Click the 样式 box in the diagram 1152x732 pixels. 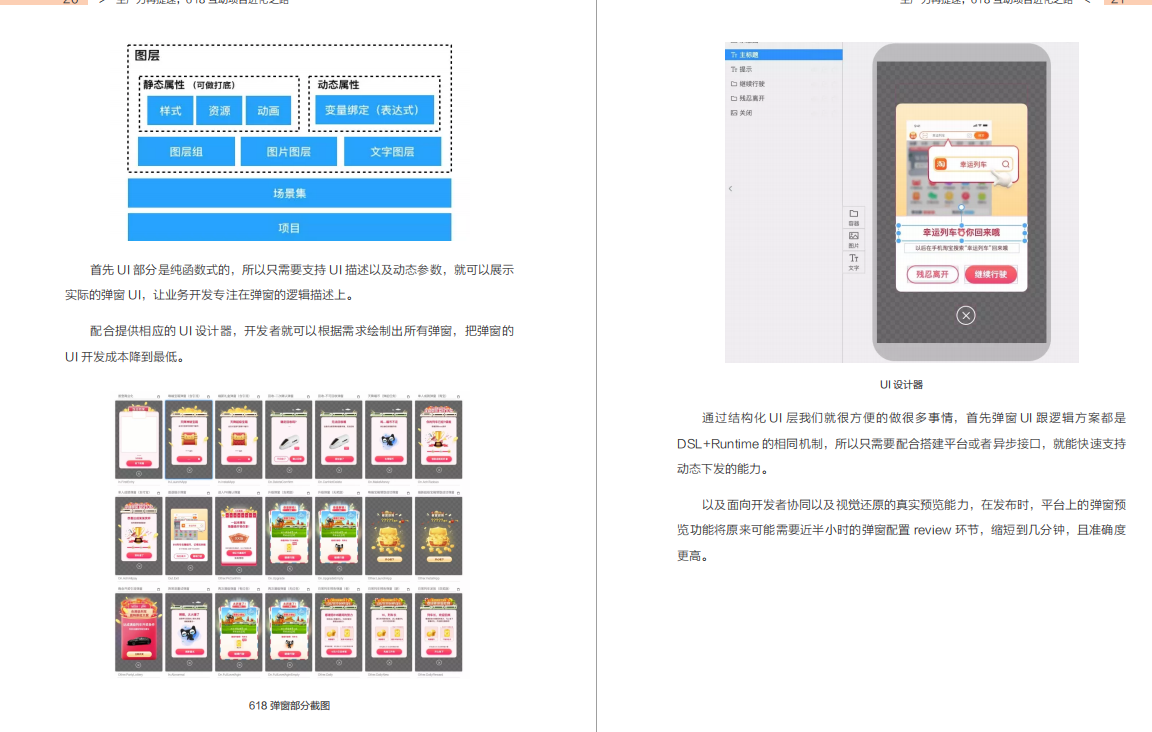(170, 110)
